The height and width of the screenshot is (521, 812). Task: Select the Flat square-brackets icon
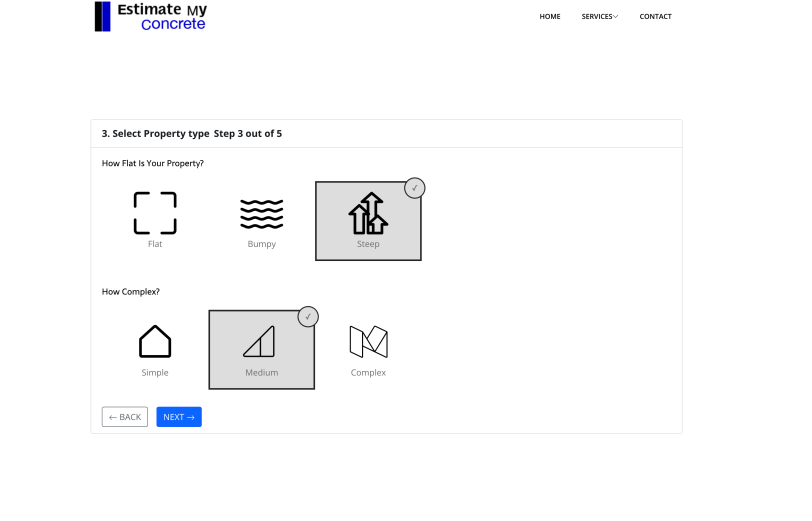pyautogui.click(x=155, y=212)
